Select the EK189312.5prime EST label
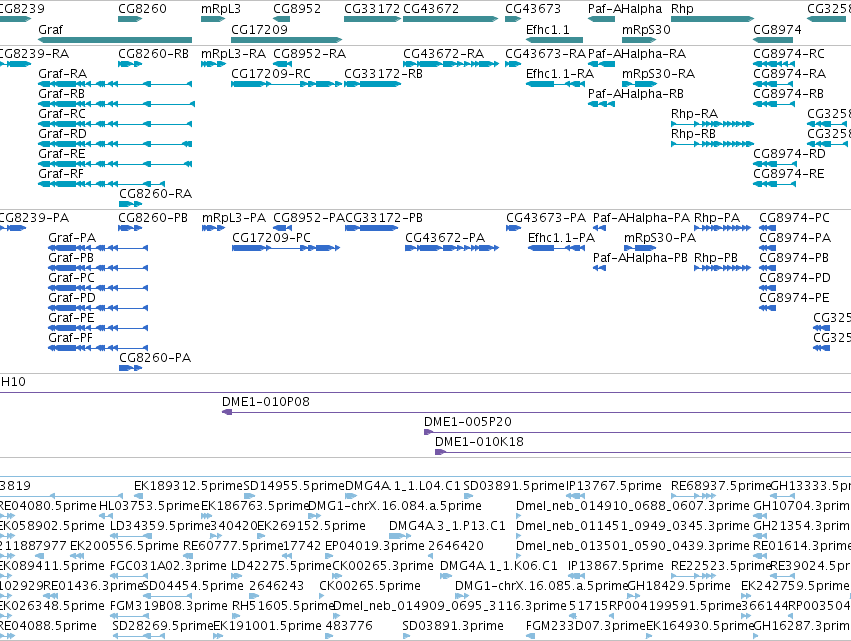The width and height of the screenshot is (851, 641). pos(188,486)
